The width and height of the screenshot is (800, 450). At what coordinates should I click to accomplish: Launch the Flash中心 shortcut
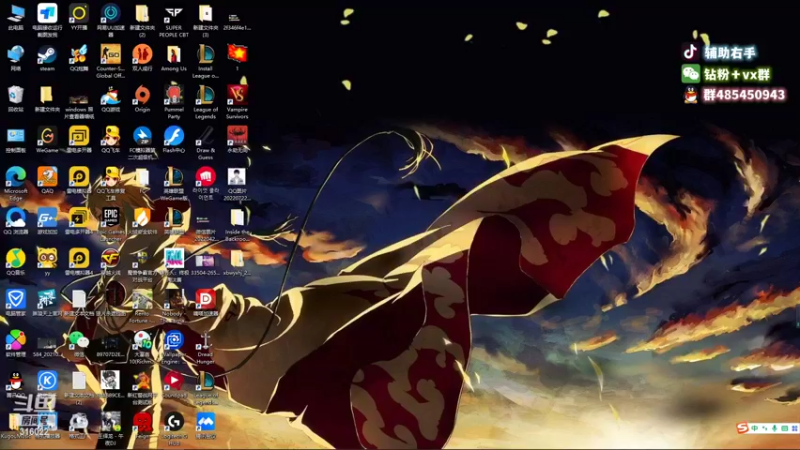pos(173,140)
